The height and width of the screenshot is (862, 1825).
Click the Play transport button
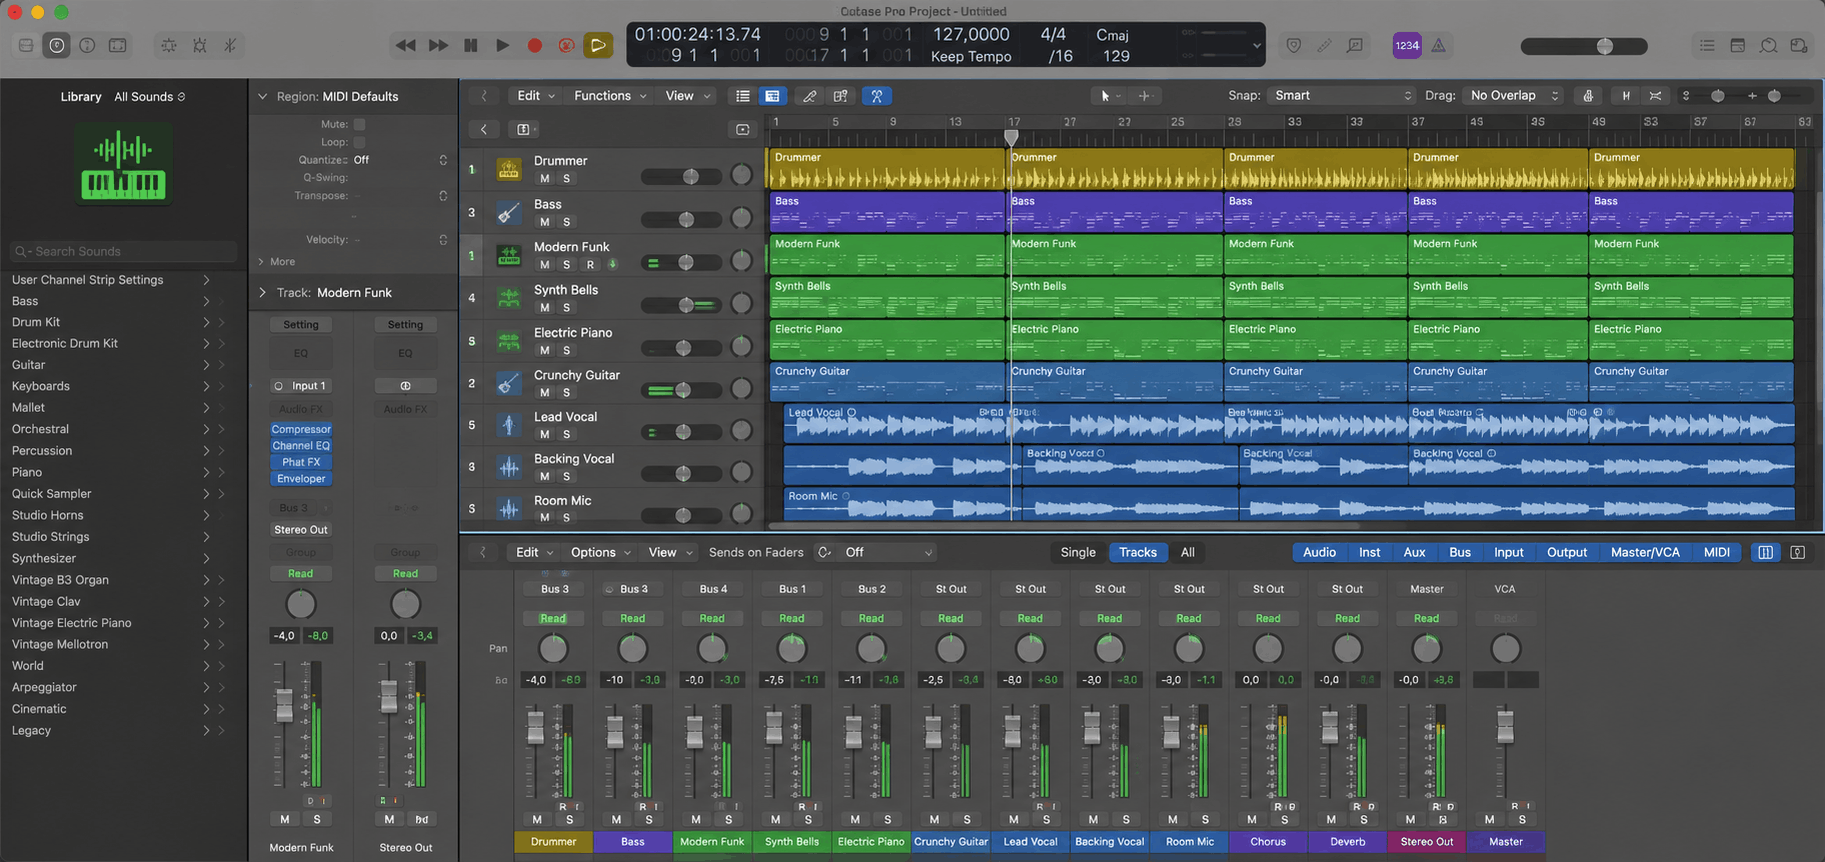tap(503, 45)
